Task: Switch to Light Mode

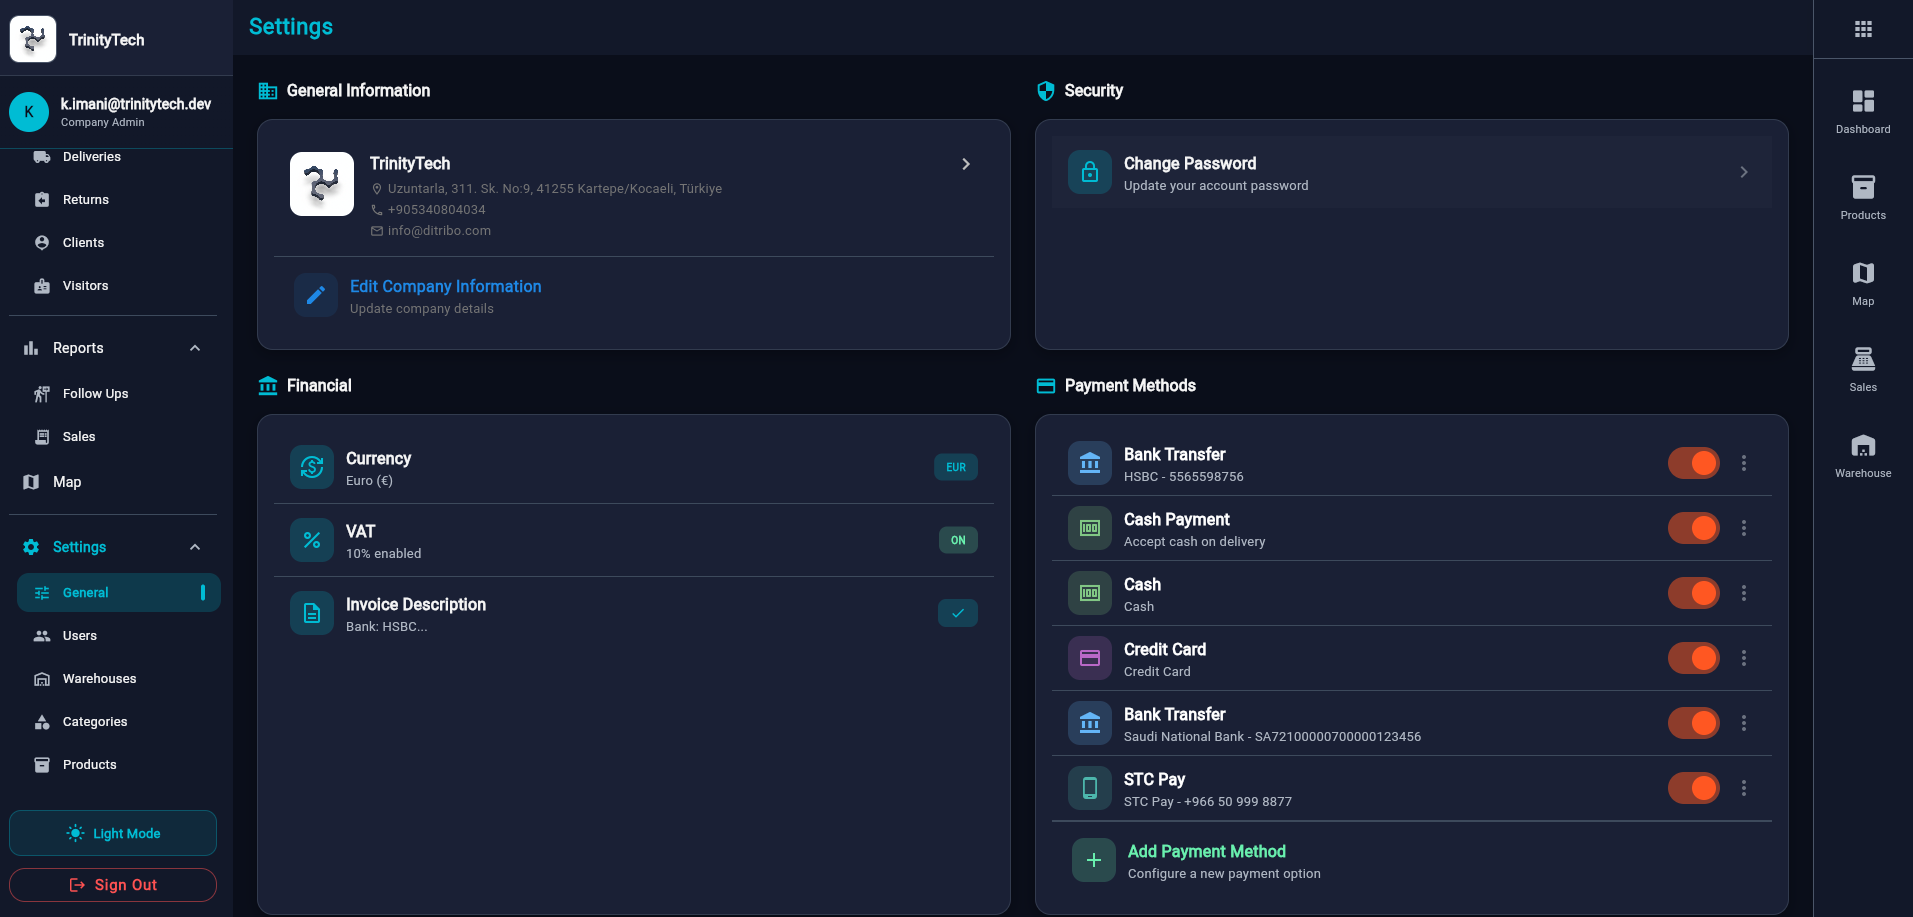Action: [x=112, y=833]
